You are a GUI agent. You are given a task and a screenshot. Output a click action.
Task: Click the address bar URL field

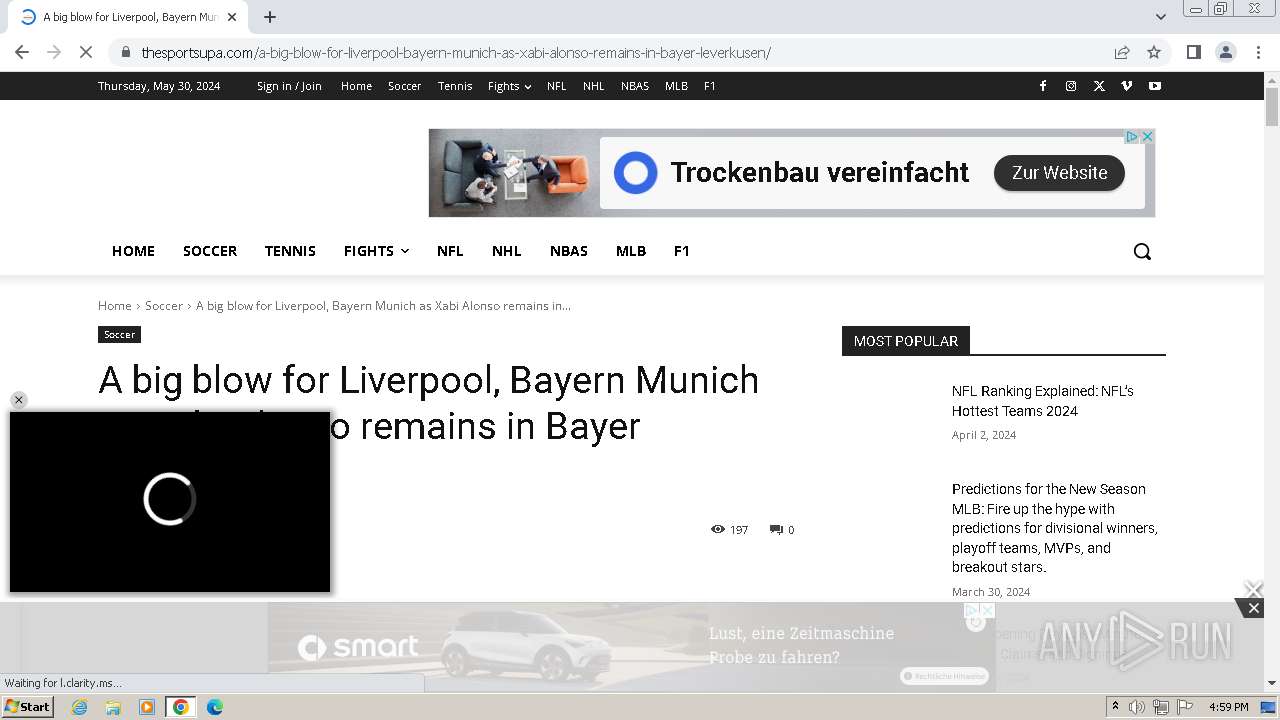tap(610, 52)
